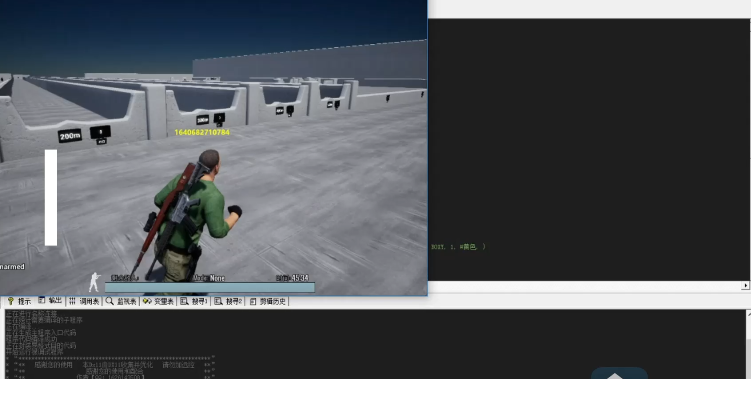
Task: Open the 监视表 watch table tab
Action: click(x=121, y=301)
